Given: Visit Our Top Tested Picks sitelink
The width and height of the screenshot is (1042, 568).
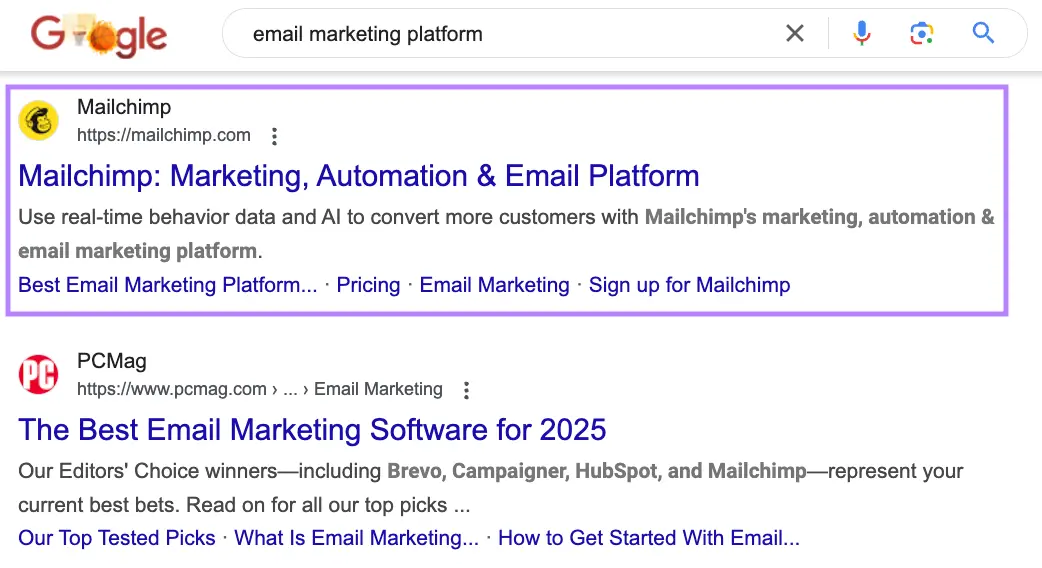Looking at the screenshot, I should pyautogui.click(x=117, y=538).
